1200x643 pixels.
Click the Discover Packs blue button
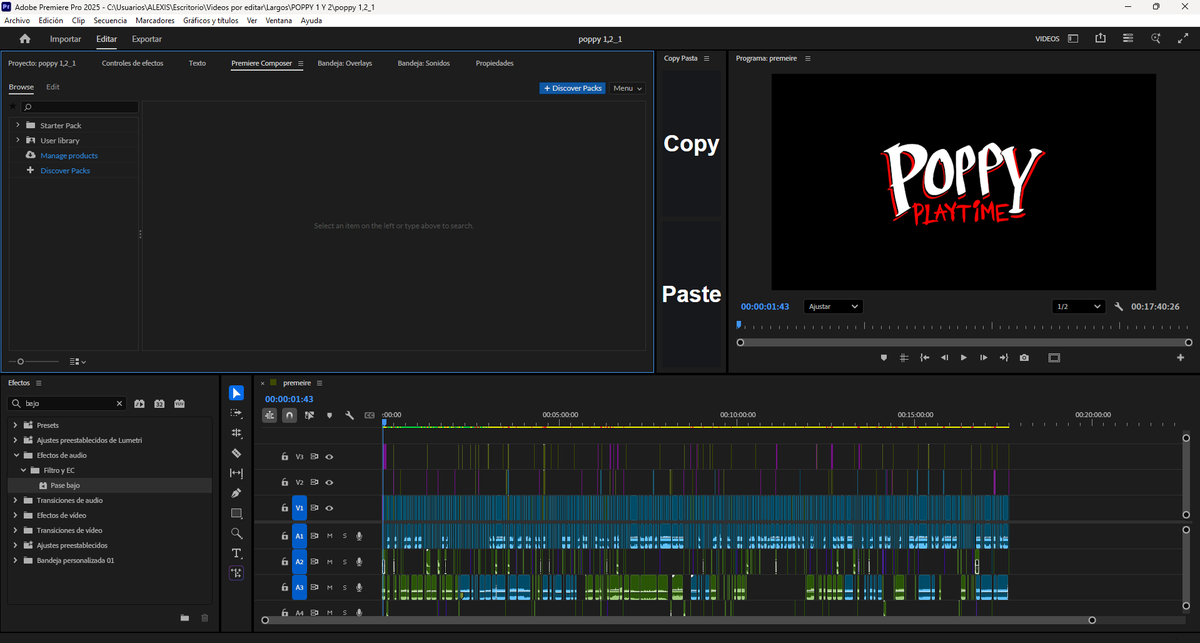click(573, 88)
